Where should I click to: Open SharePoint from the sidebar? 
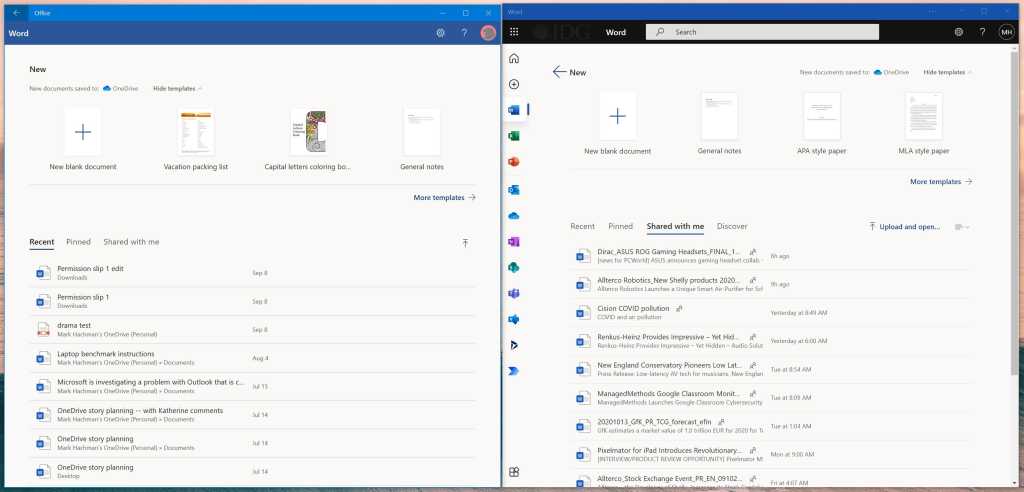pos(514,267)
